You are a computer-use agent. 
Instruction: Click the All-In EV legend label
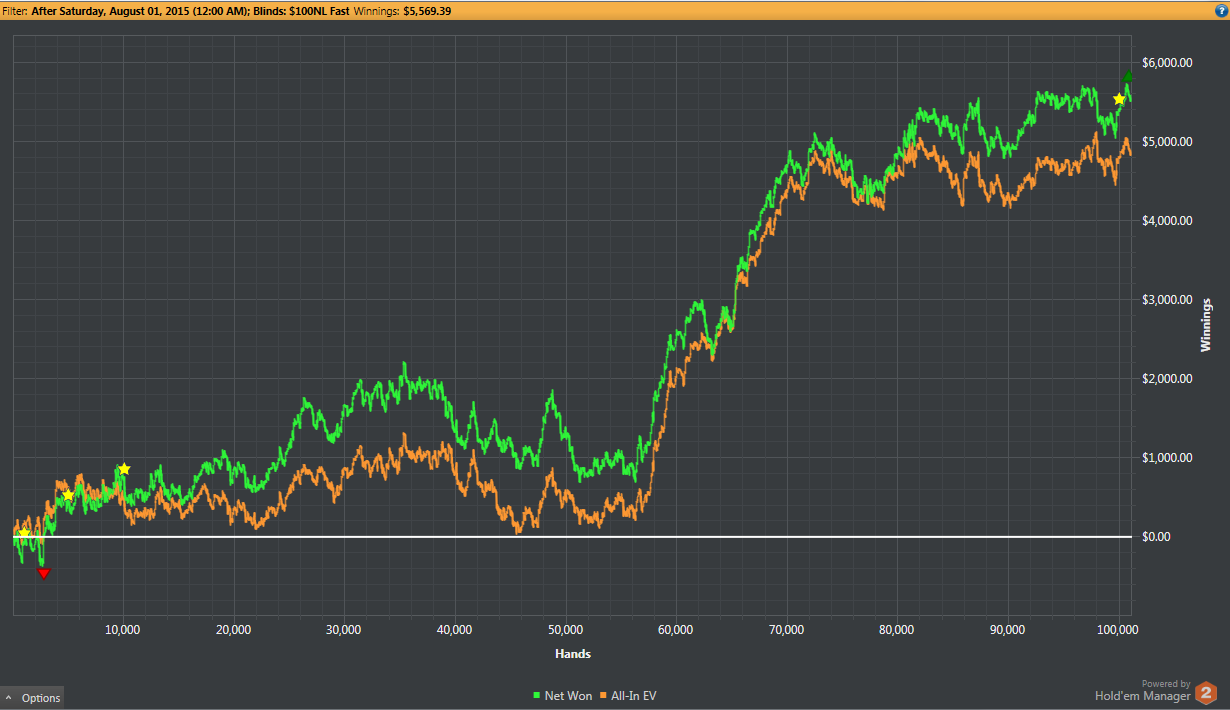[634, 696]
